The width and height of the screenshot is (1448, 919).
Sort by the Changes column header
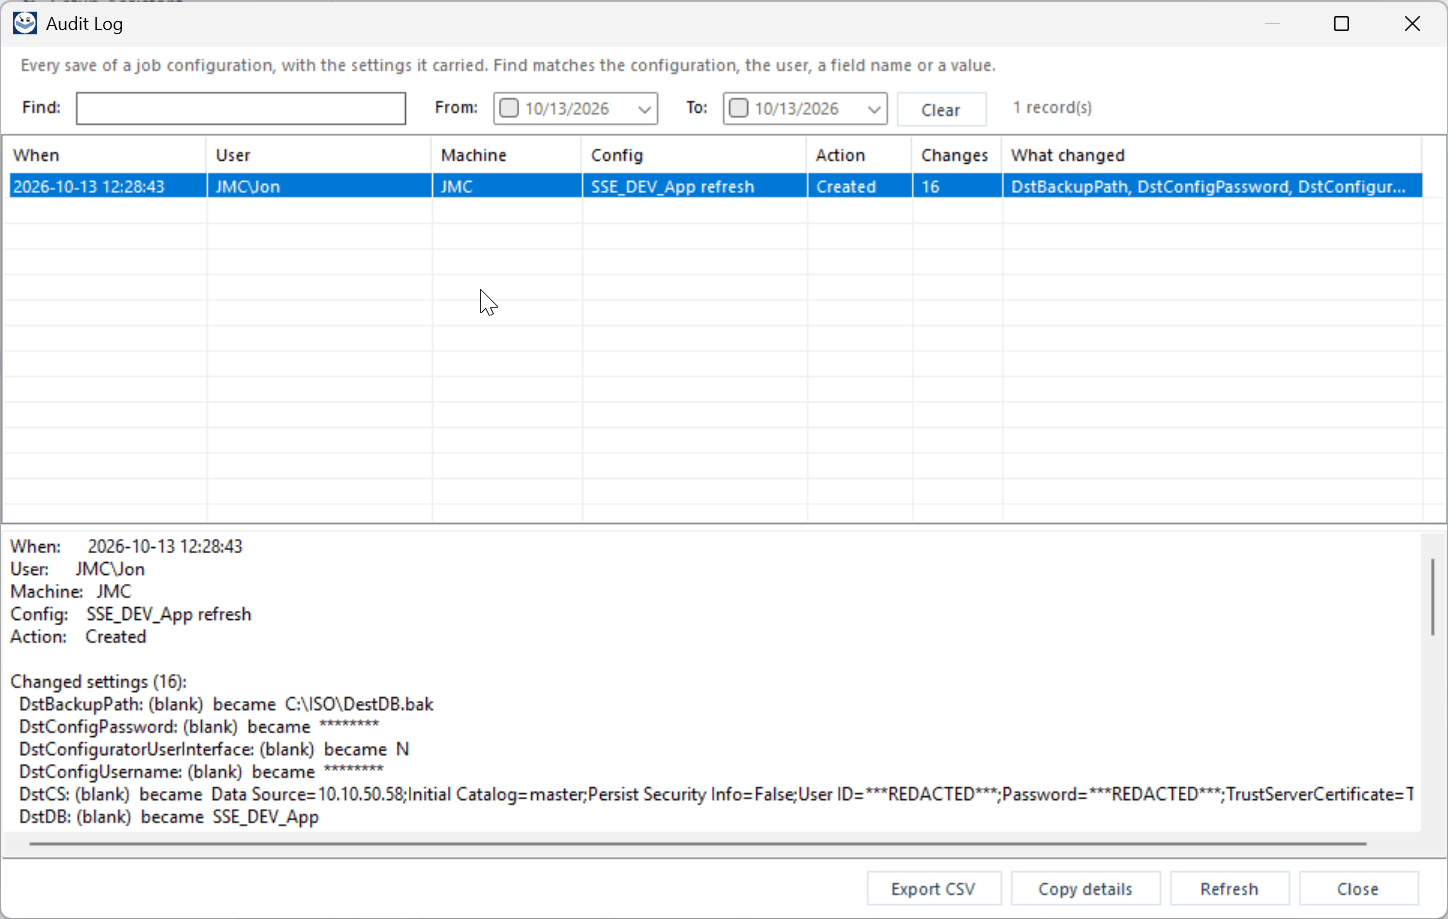[956, 155]
